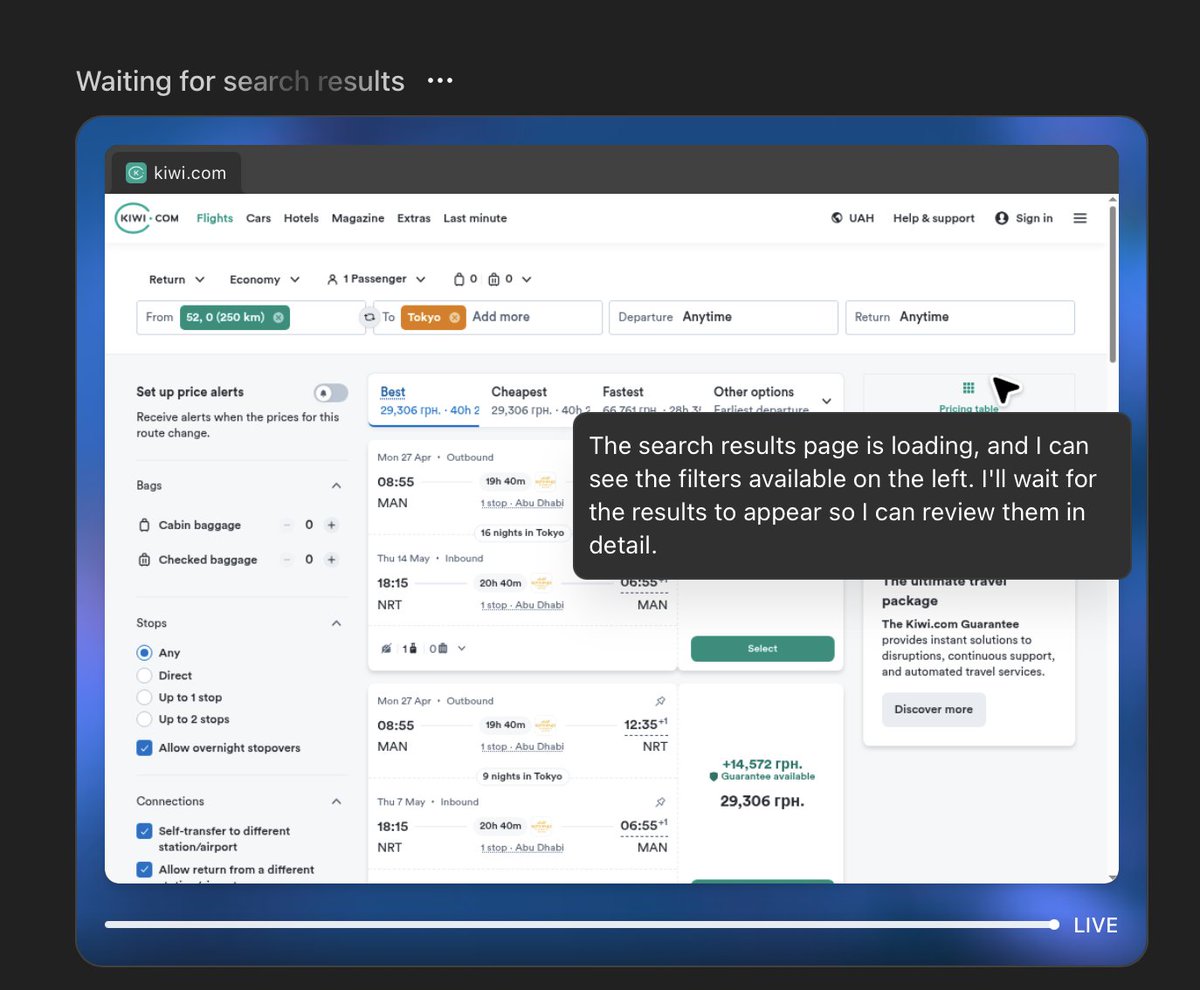Open the Extras nav item
This screenshot has width=1200, height=990.
coord(414,218)
